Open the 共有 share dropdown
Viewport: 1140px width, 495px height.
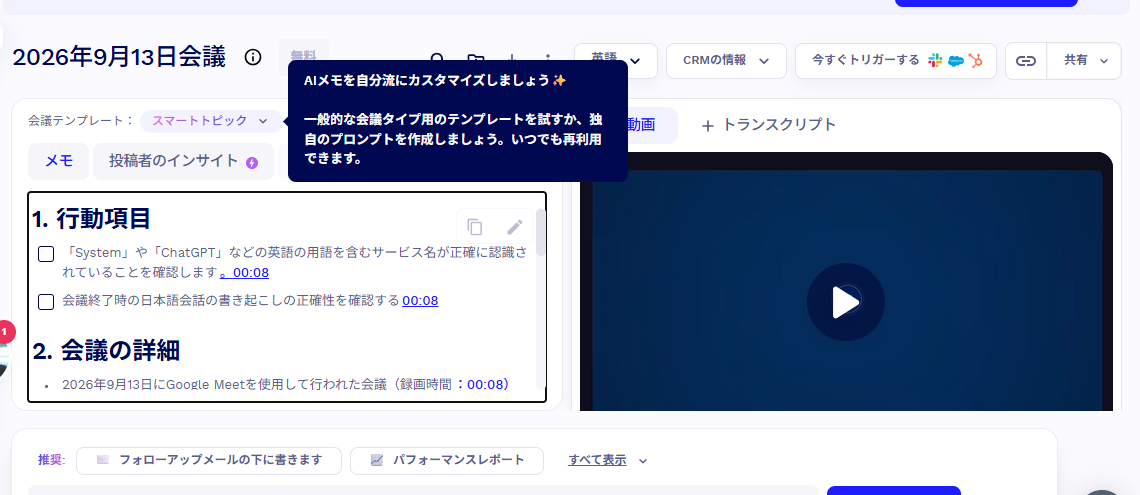(x=1084, y=61)
